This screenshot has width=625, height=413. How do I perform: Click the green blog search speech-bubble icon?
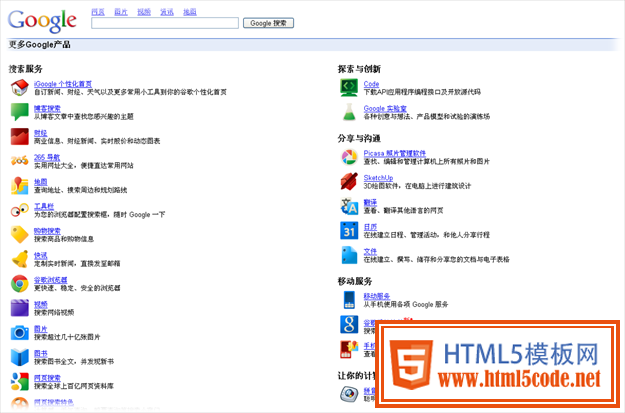[20, 112]
